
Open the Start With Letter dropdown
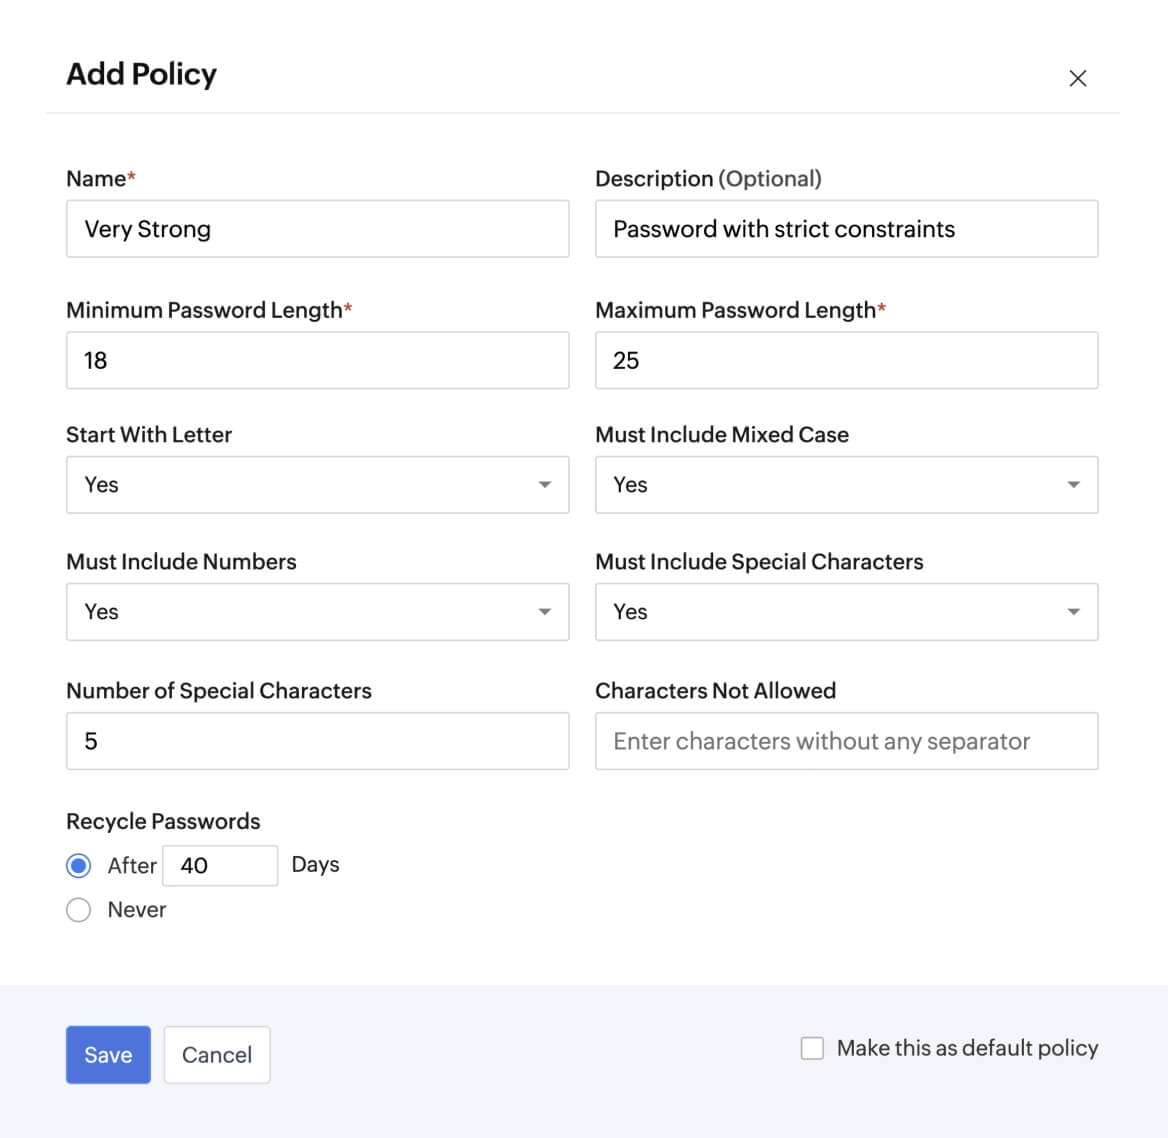(x=317, y=485)
